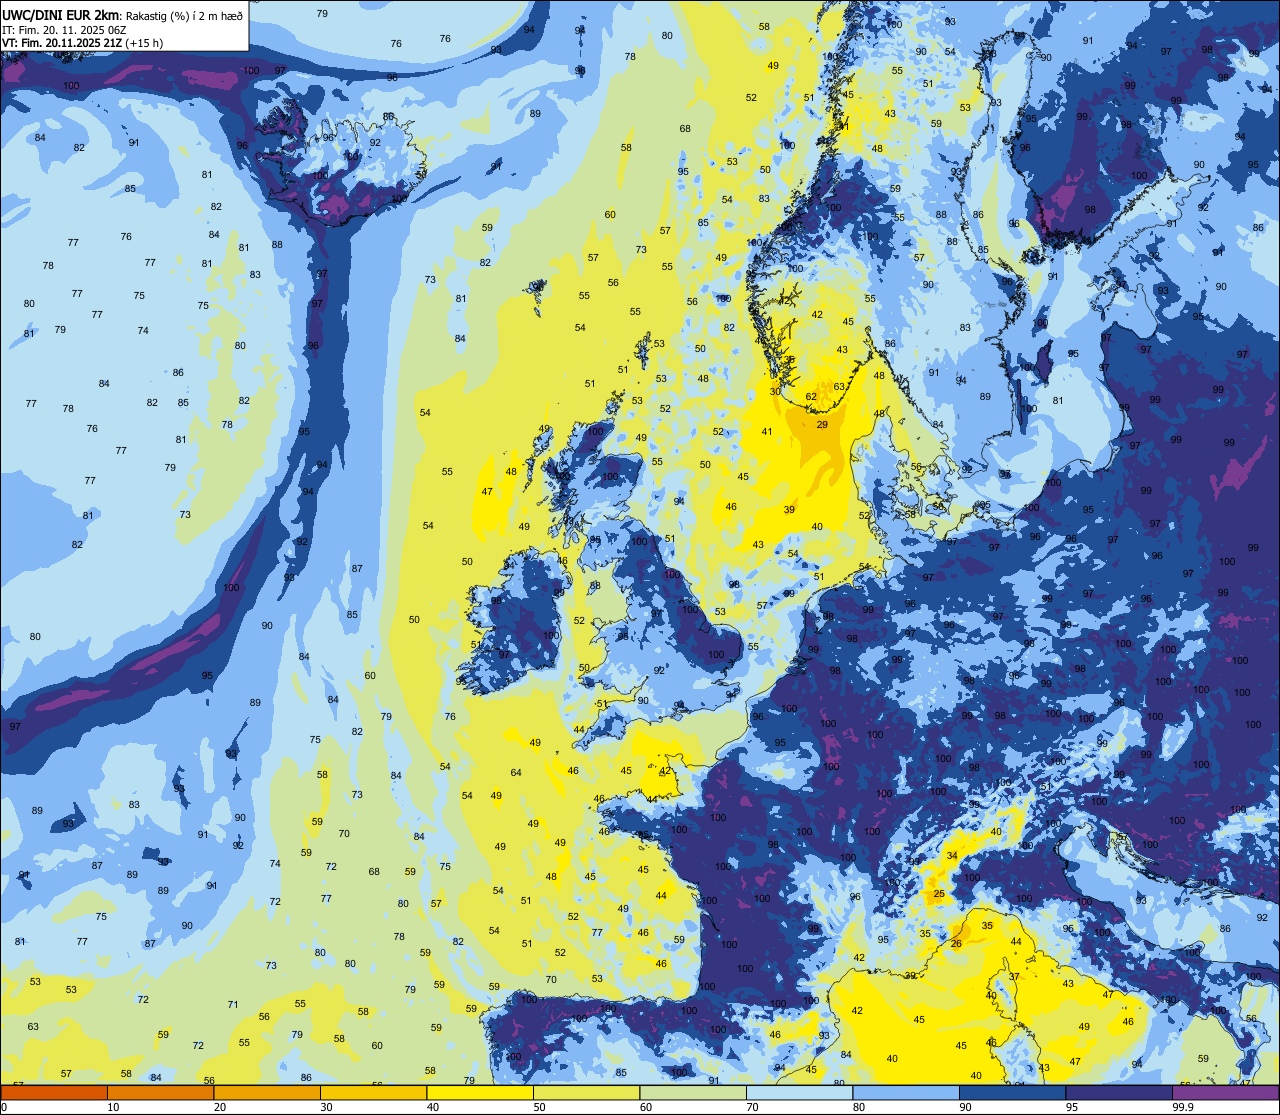Screen dimensions: 1280x1115
Task: Click the 10–20 orange legend swatch
Action: (160, 1092)
